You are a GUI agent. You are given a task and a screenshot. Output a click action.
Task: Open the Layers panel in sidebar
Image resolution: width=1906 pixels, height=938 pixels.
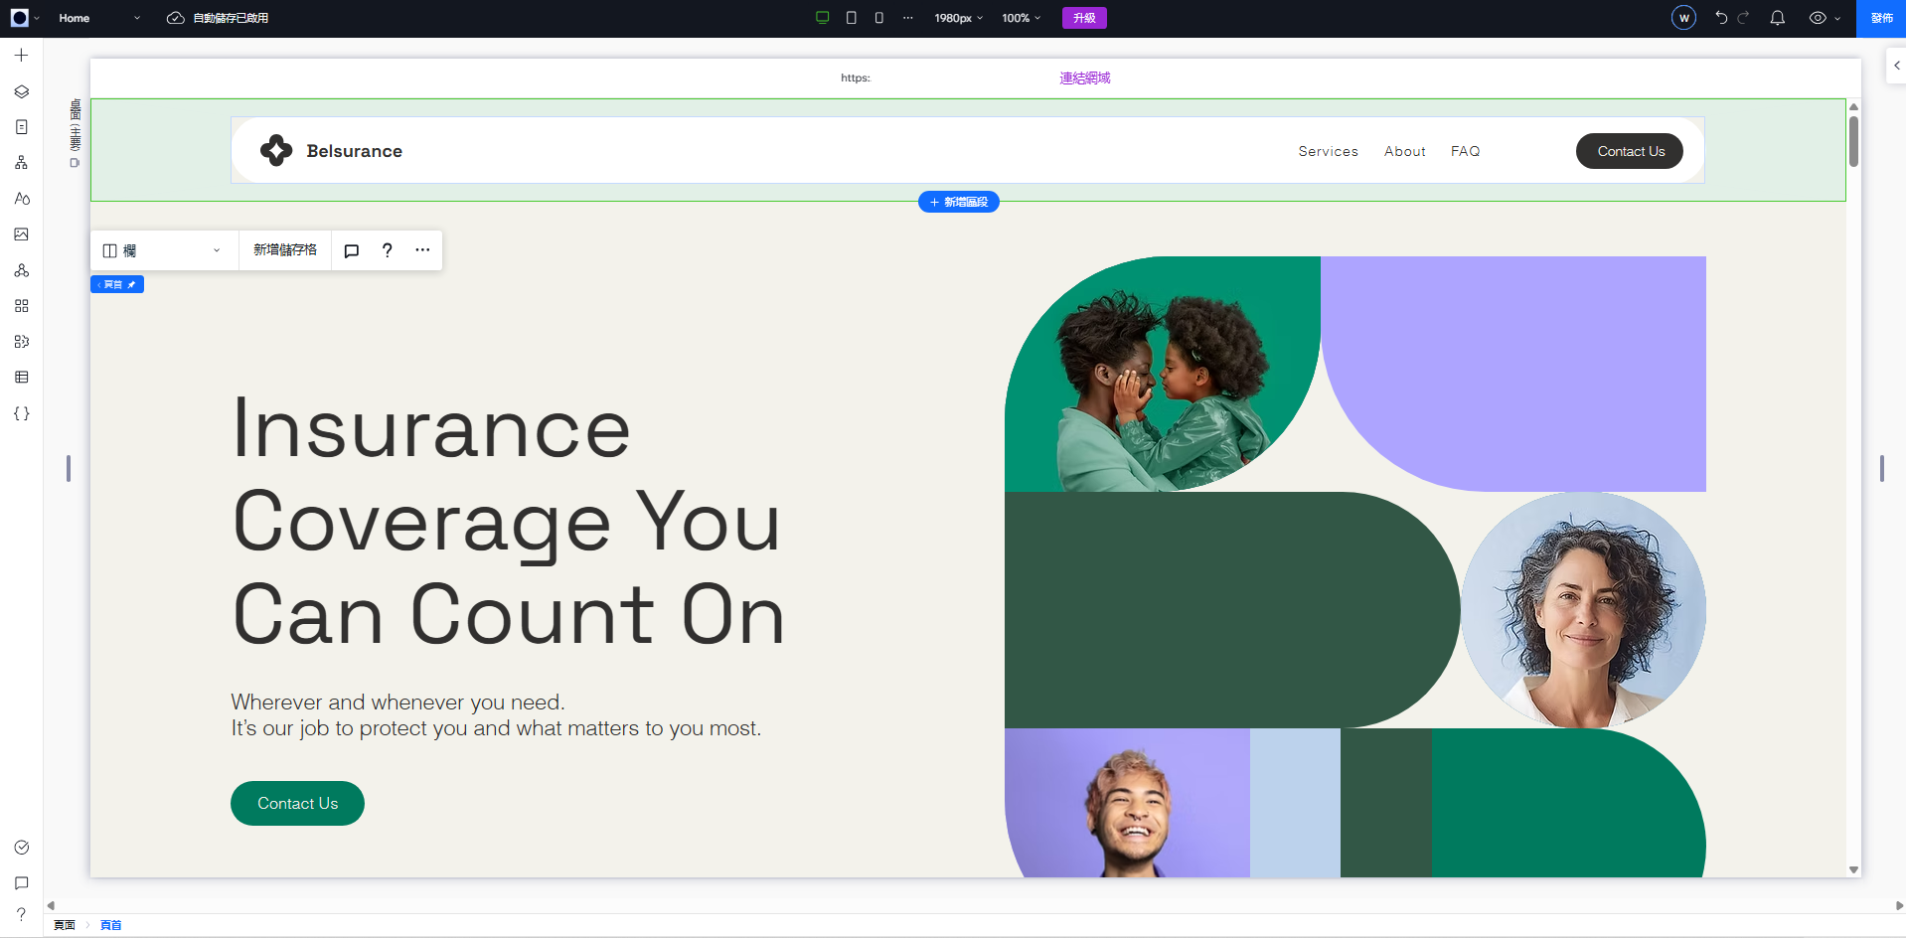pyautogui.click(x=21, y=92)
